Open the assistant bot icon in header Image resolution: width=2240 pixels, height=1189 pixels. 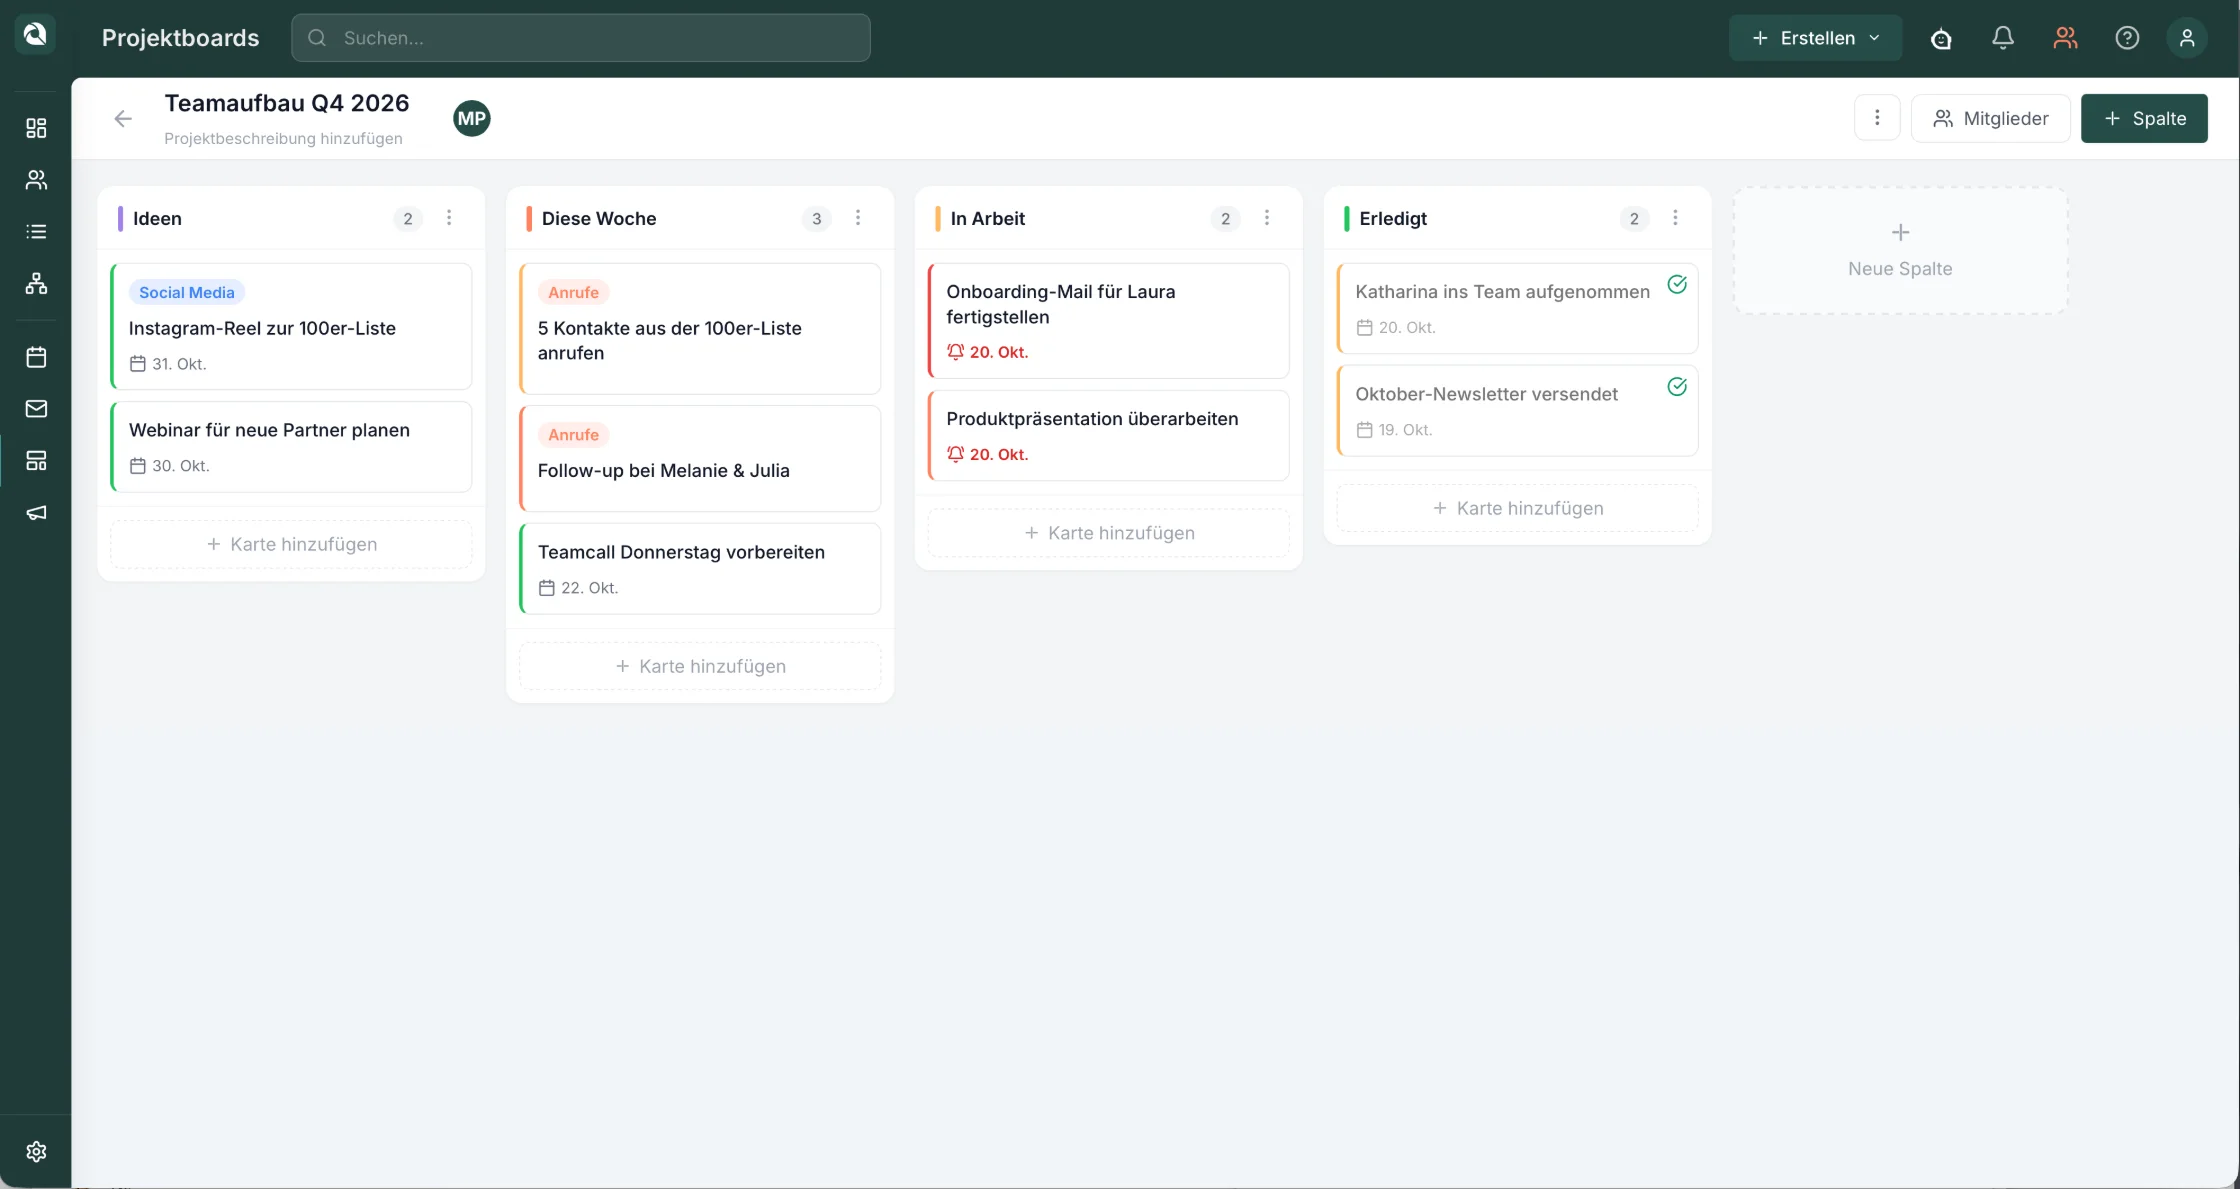[x=1941, y=38]
